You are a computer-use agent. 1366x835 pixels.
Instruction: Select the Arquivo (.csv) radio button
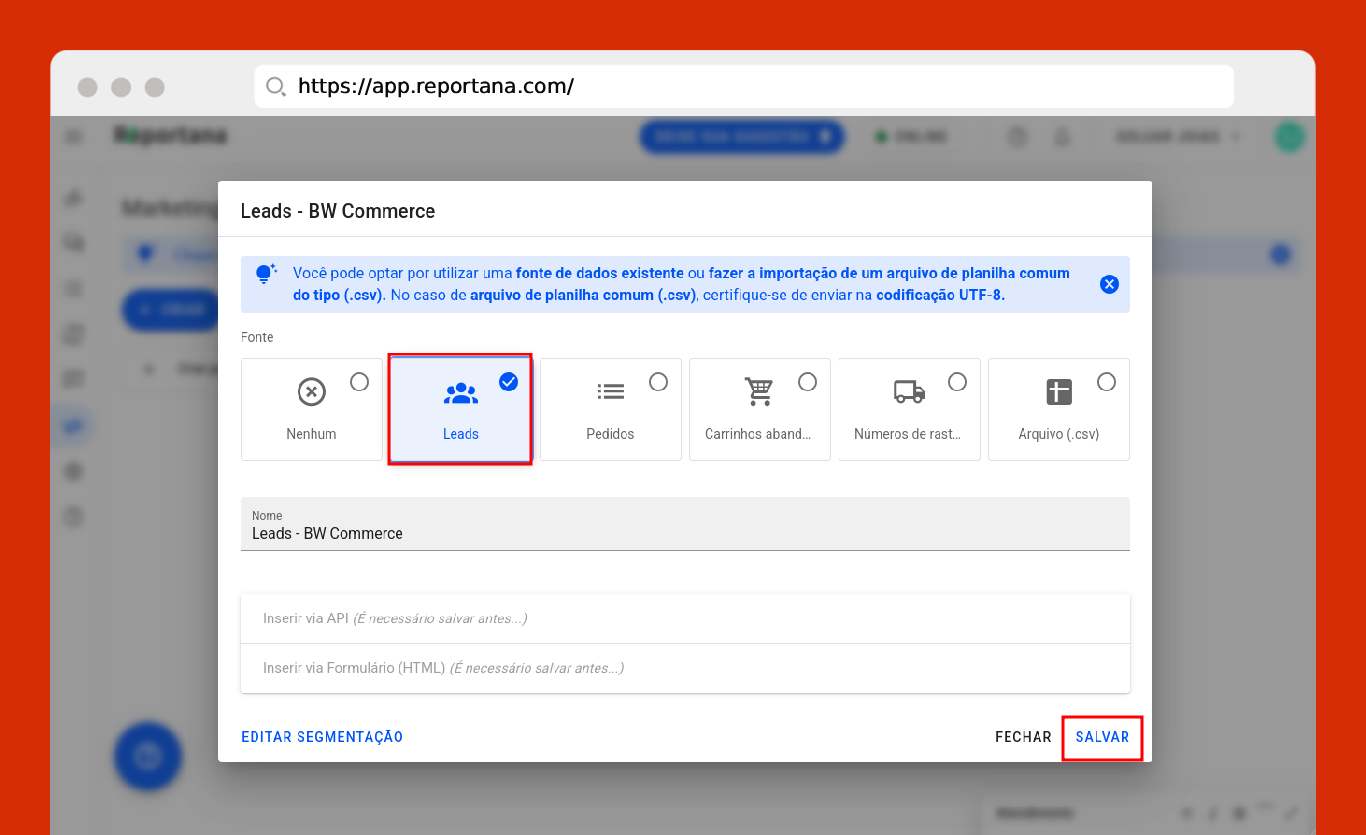coord(1106,382)
